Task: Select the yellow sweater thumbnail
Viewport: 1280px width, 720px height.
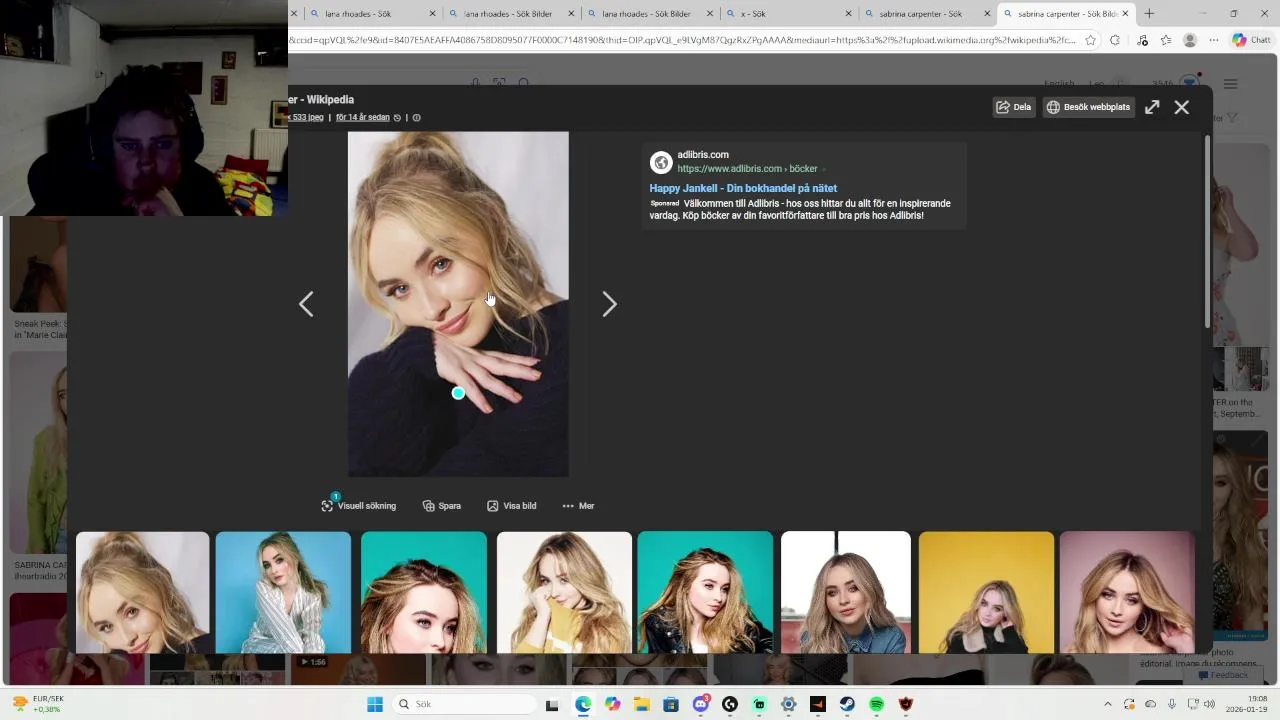Action: 564,592
